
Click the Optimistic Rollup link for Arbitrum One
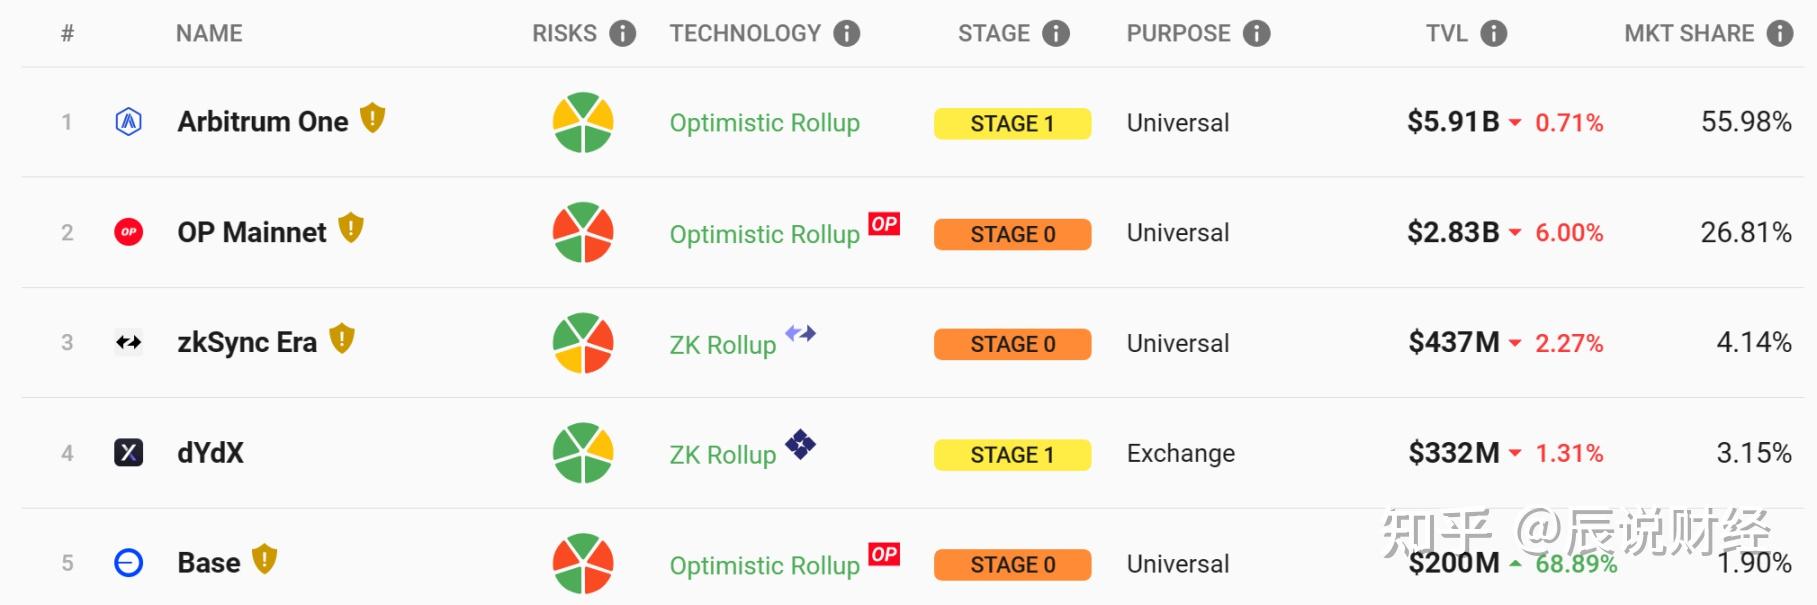(x=764, y=123)
